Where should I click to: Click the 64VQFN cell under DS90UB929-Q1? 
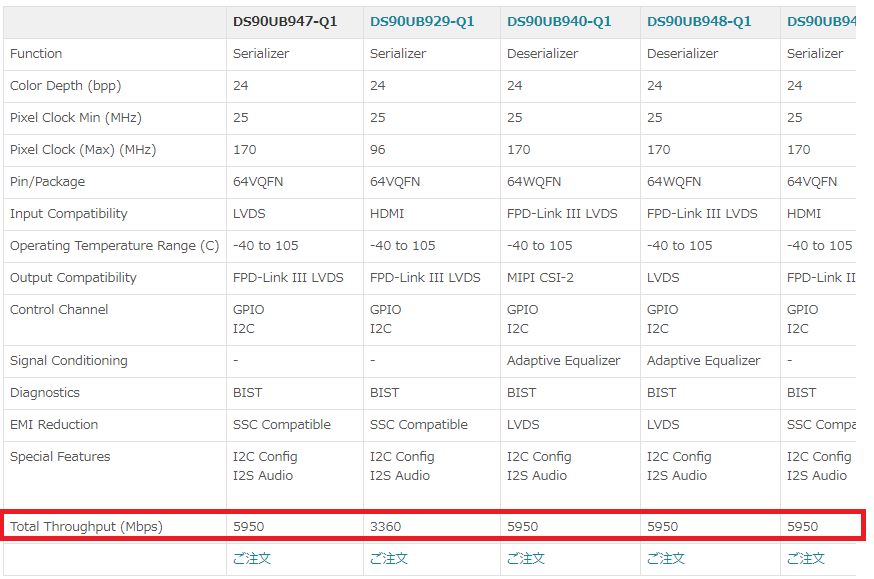pos(395,182)
